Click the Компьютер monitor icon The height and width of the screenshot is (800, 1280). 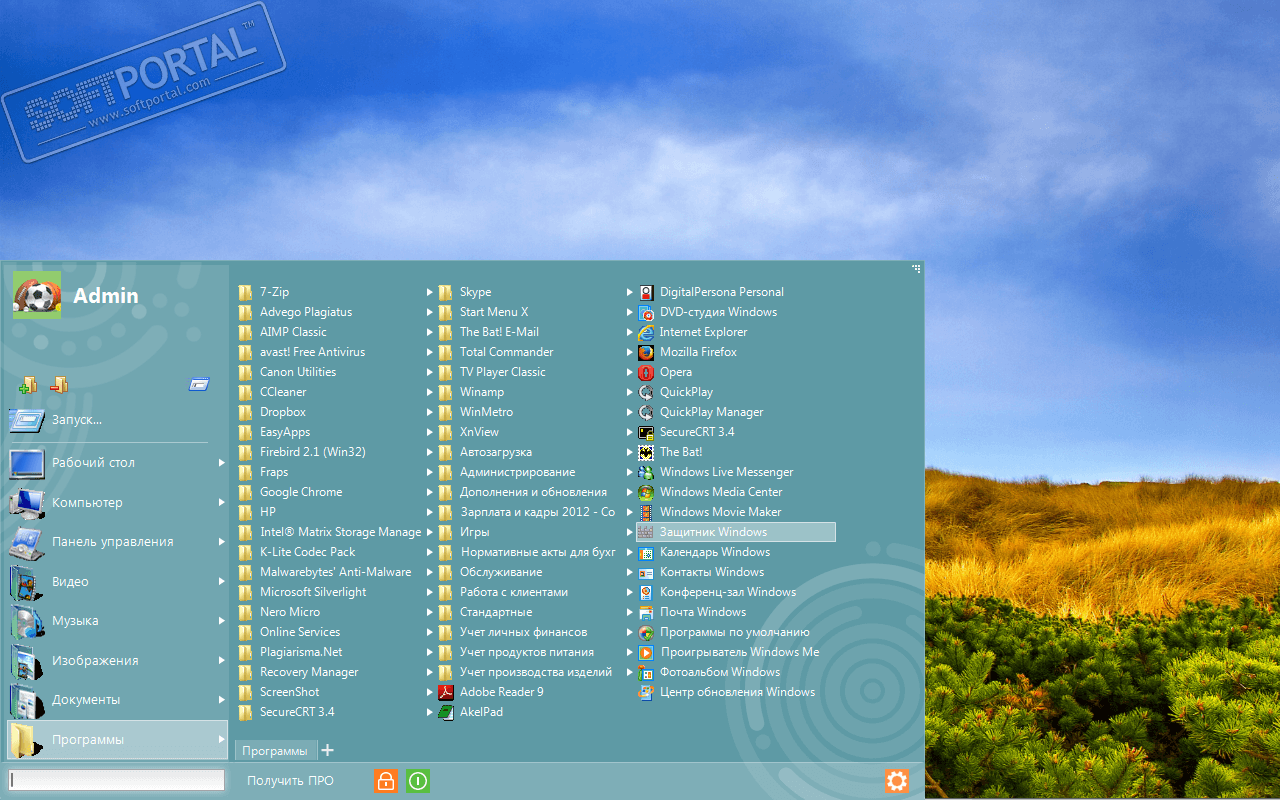pyautogui.click(x=27, y=502)
